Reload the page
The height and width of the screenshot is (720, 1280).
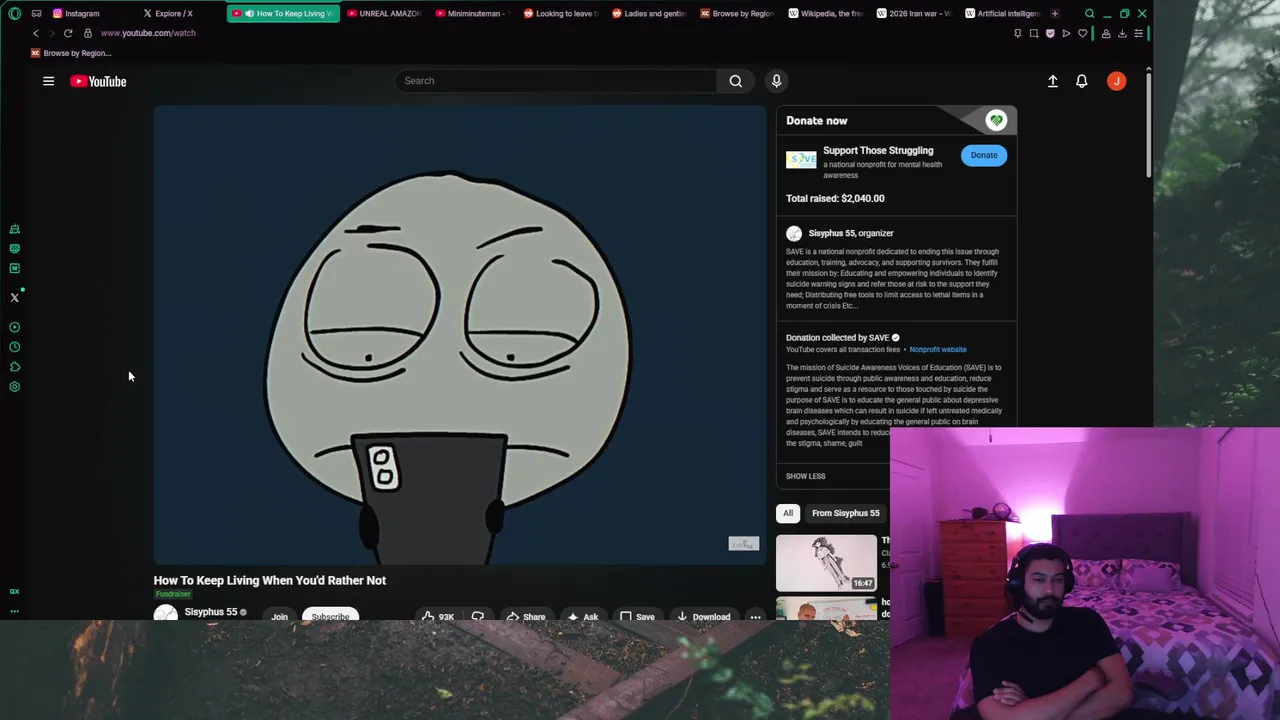pyautogui.click(x=68, y=33)
